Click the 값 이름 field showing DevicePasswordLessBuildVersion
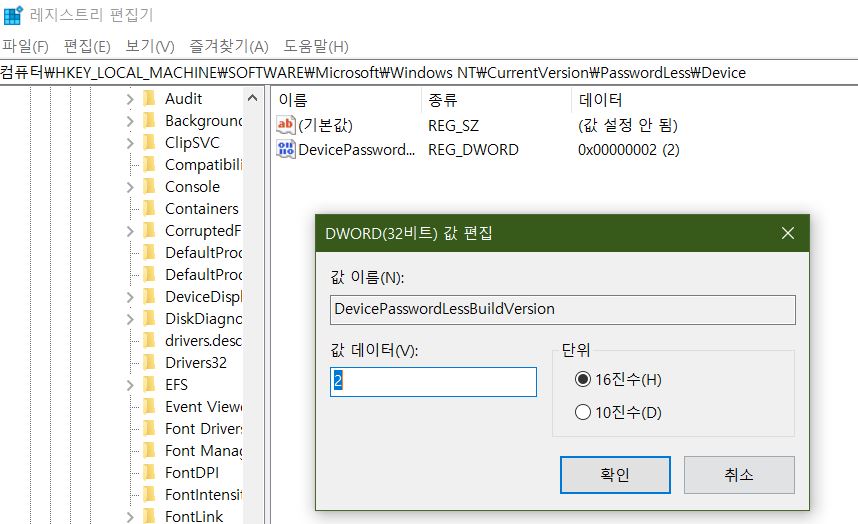The height and width of the screenshot is (524, 858). coord(563,310)
